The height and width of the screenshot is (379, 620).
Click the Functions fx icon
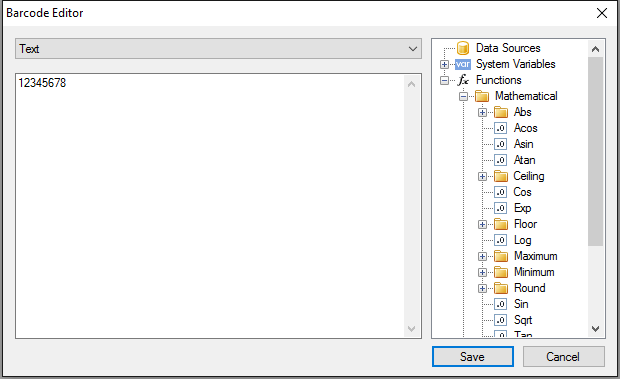point(463,80)
